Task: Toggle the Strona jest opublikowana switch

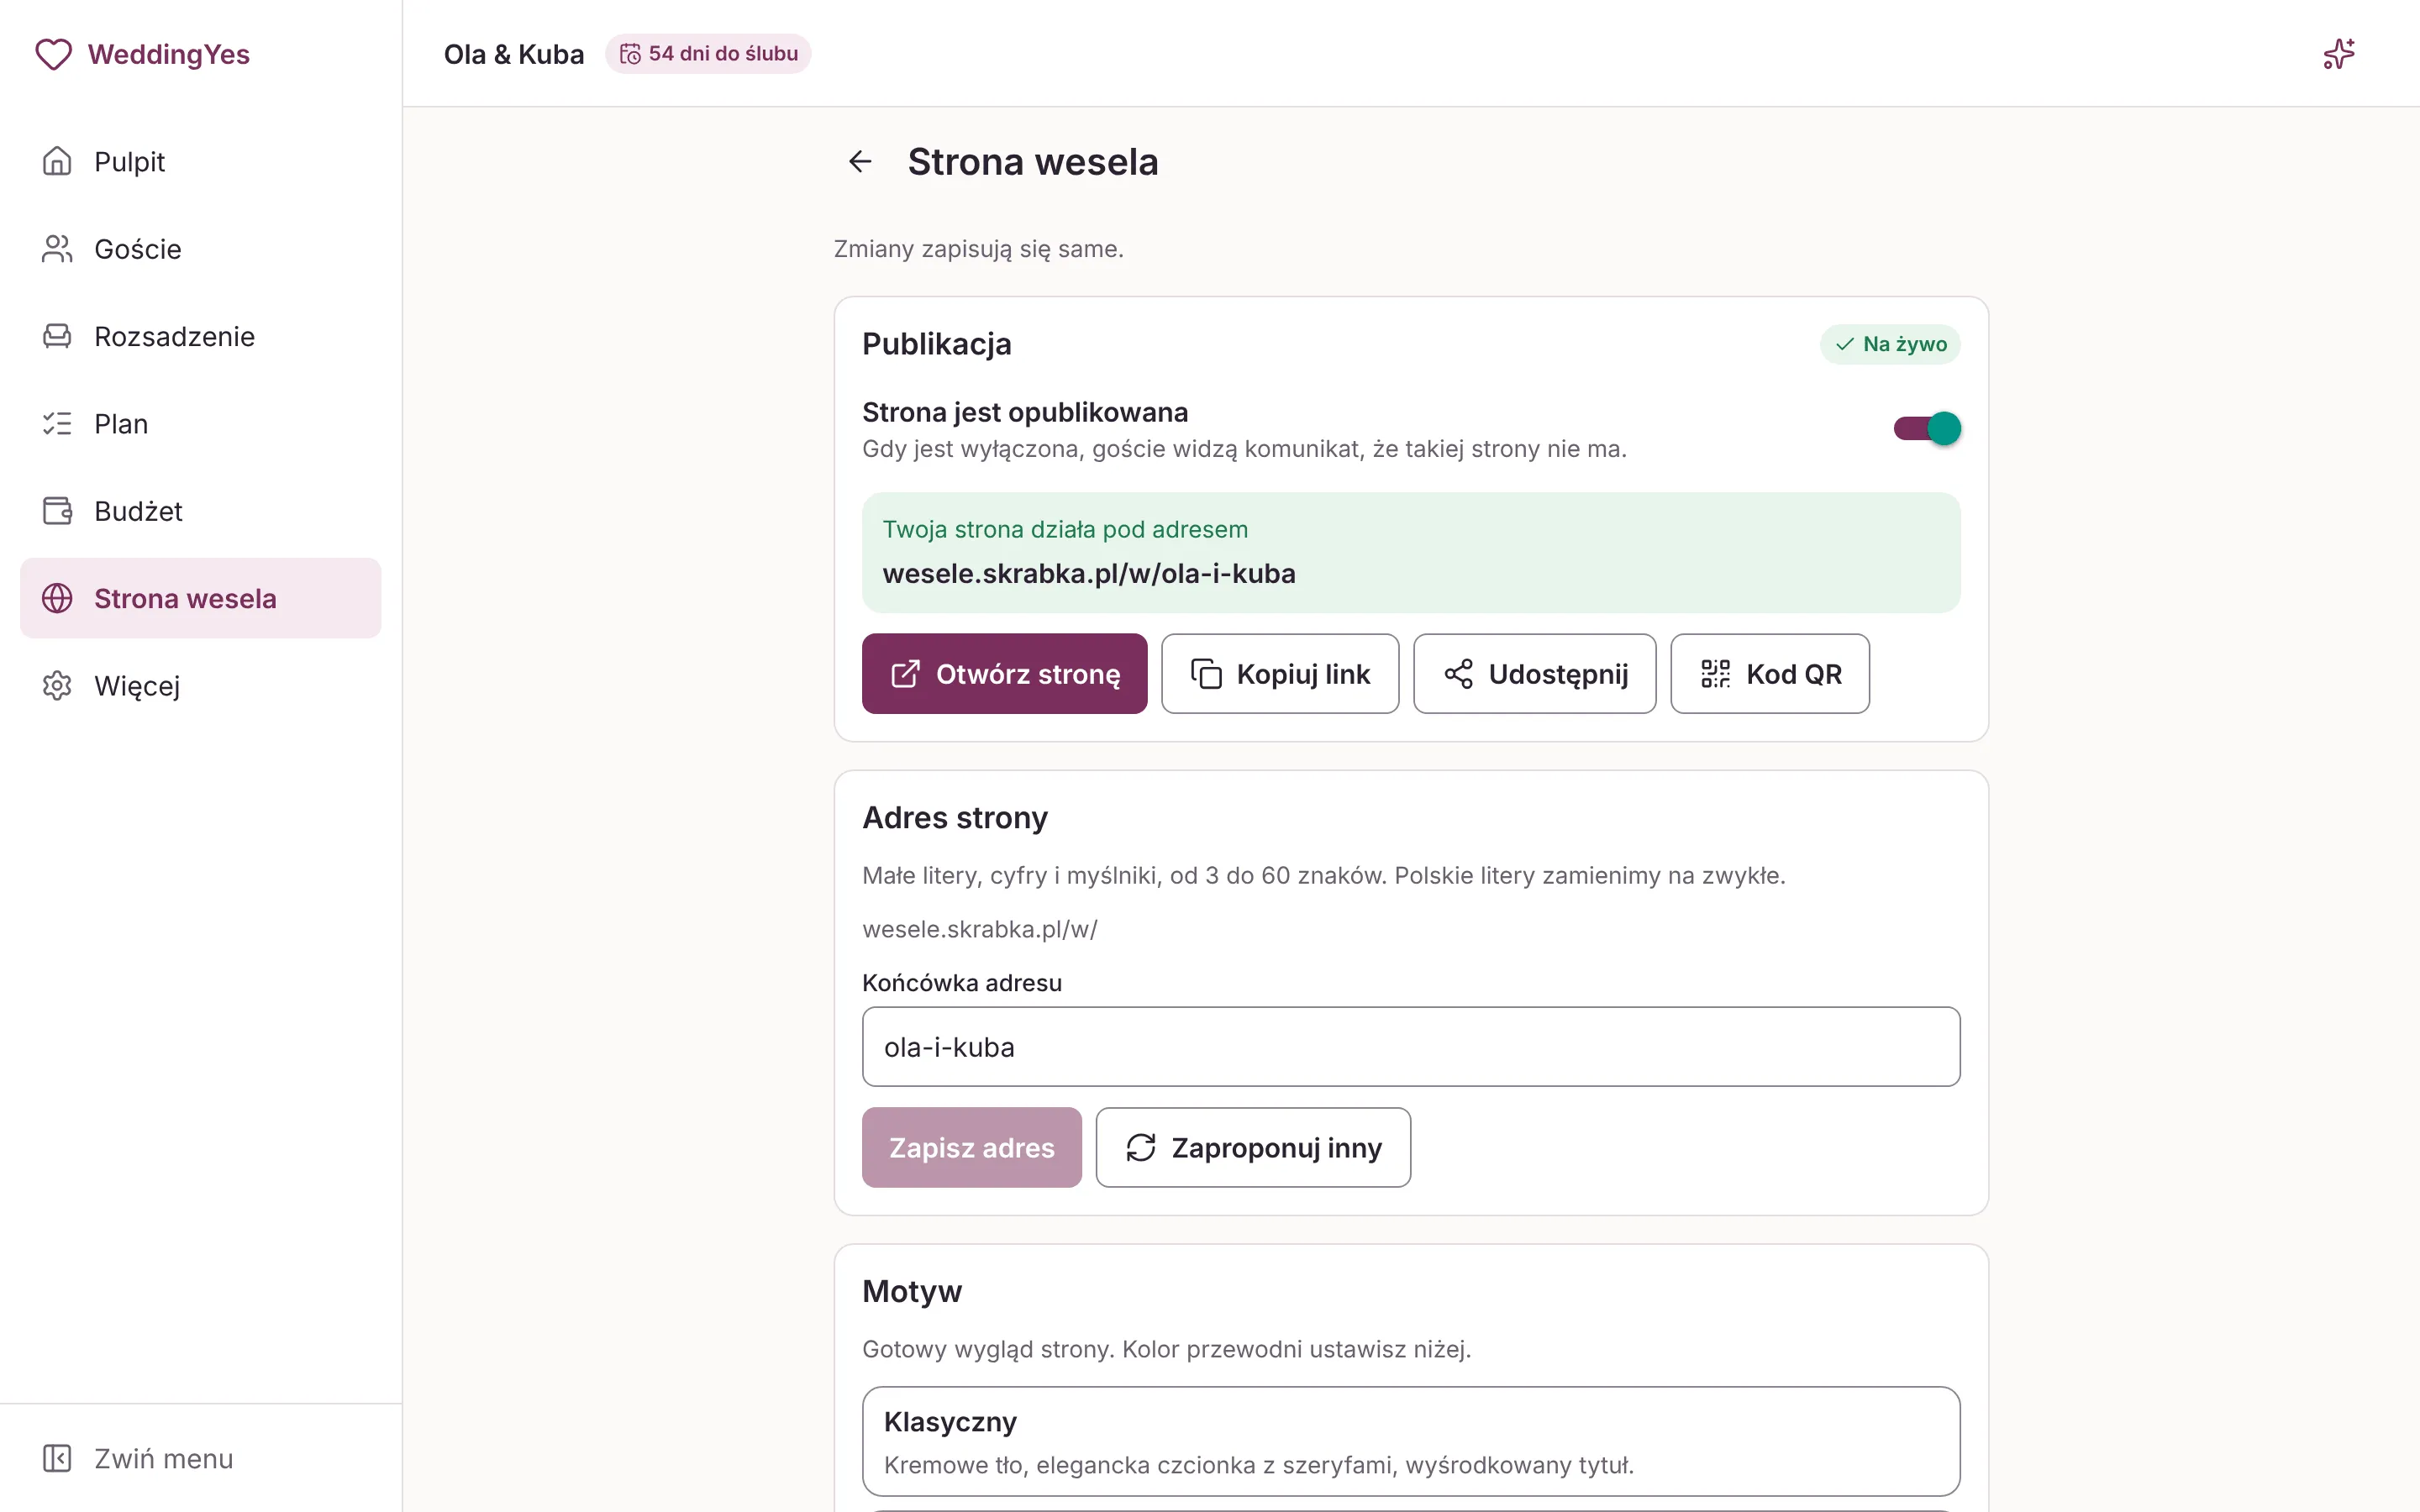Action: pyautogui.click(x=1926, y=429)
